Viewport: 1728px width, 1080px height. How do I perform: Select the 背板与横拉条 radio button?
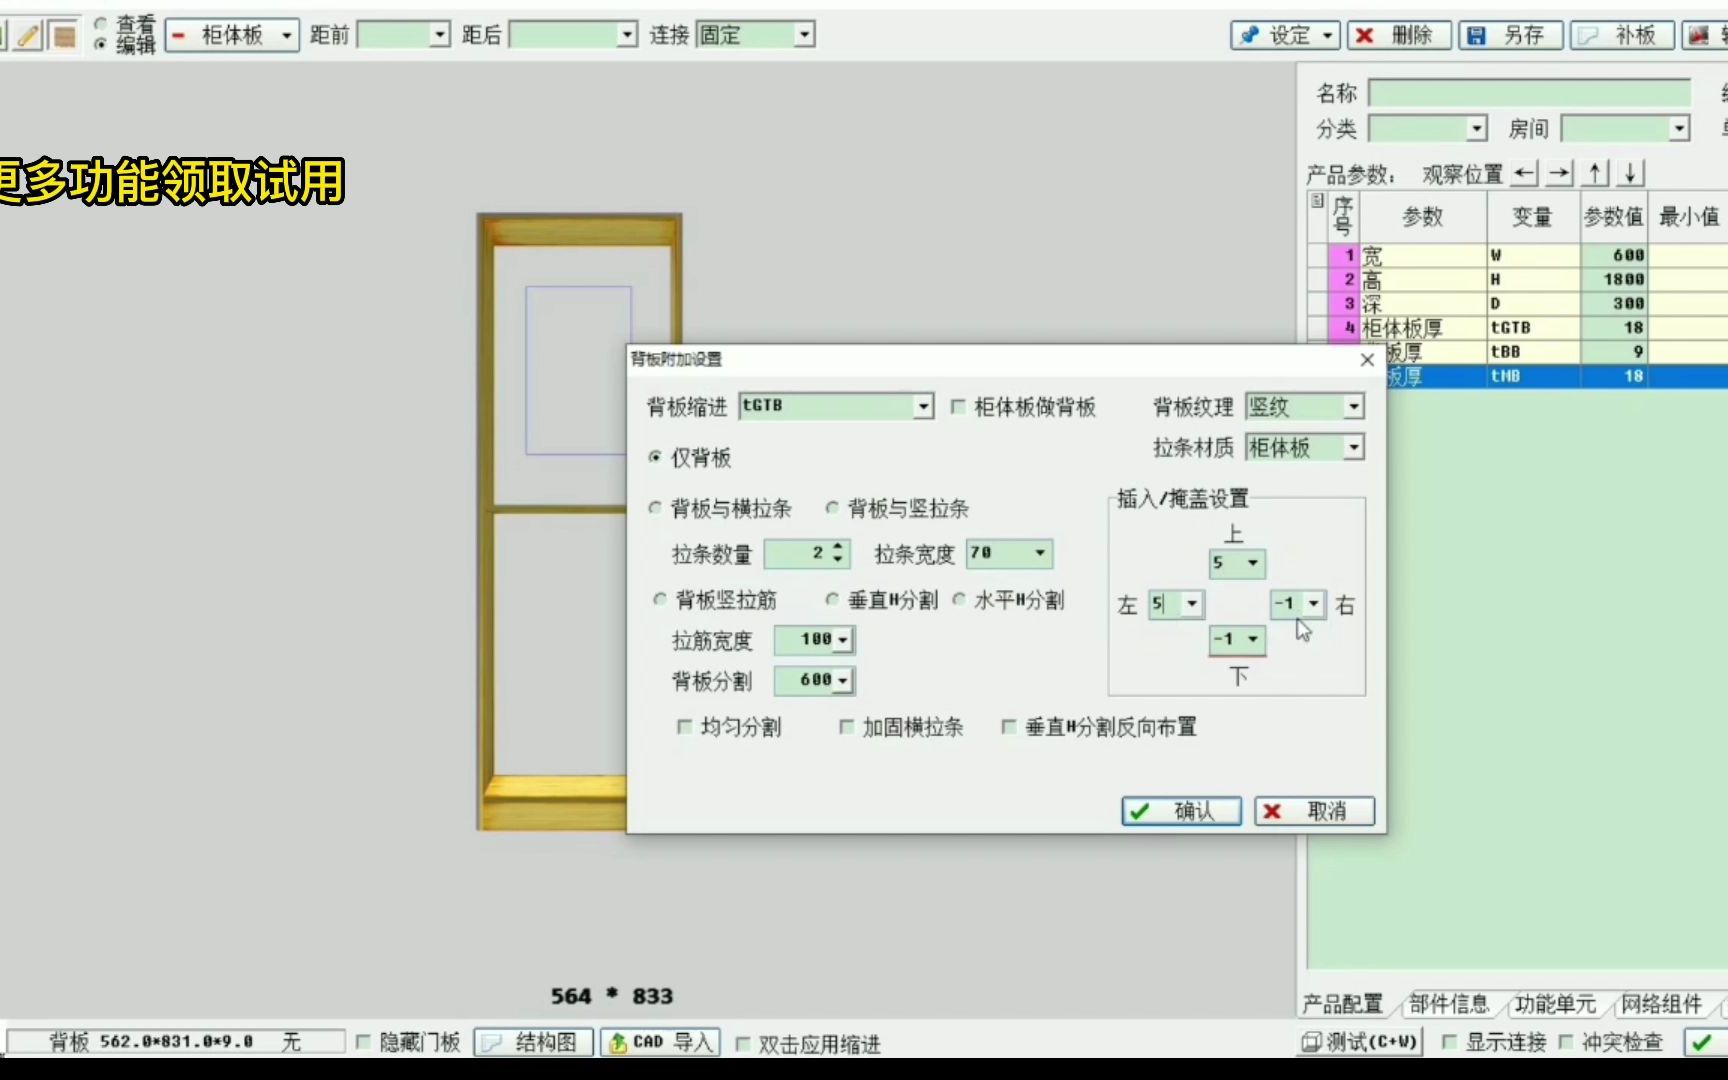[657, 508]
